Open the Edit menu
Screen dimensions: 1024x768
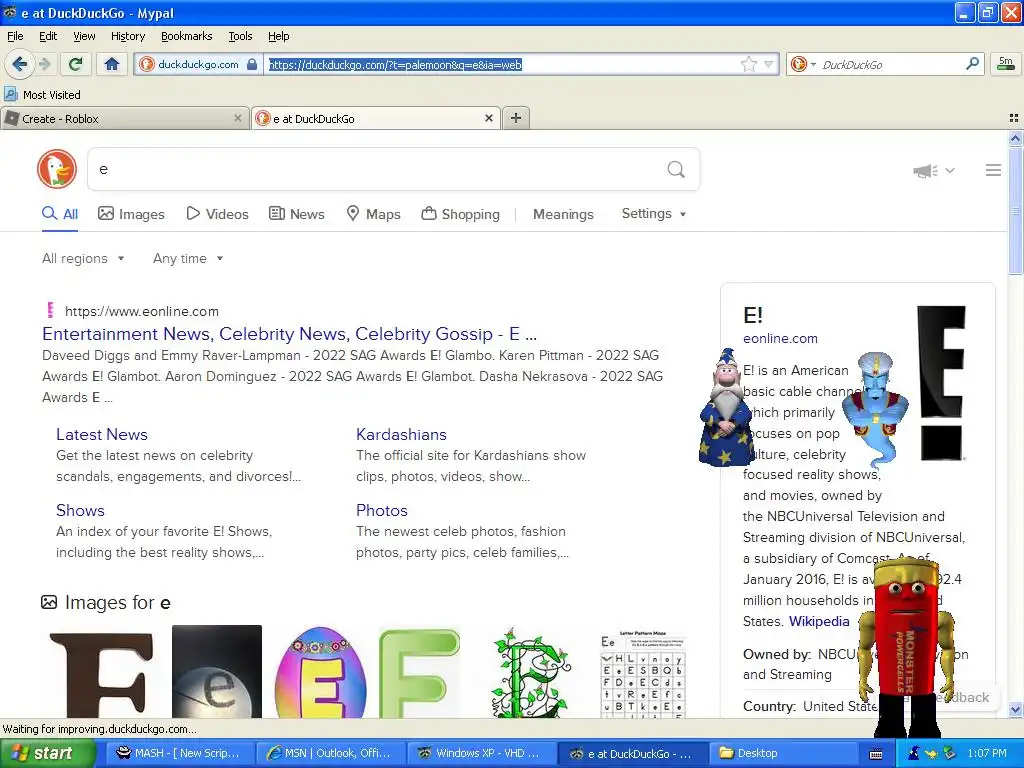pyautogui.click(x=48, y=36)
